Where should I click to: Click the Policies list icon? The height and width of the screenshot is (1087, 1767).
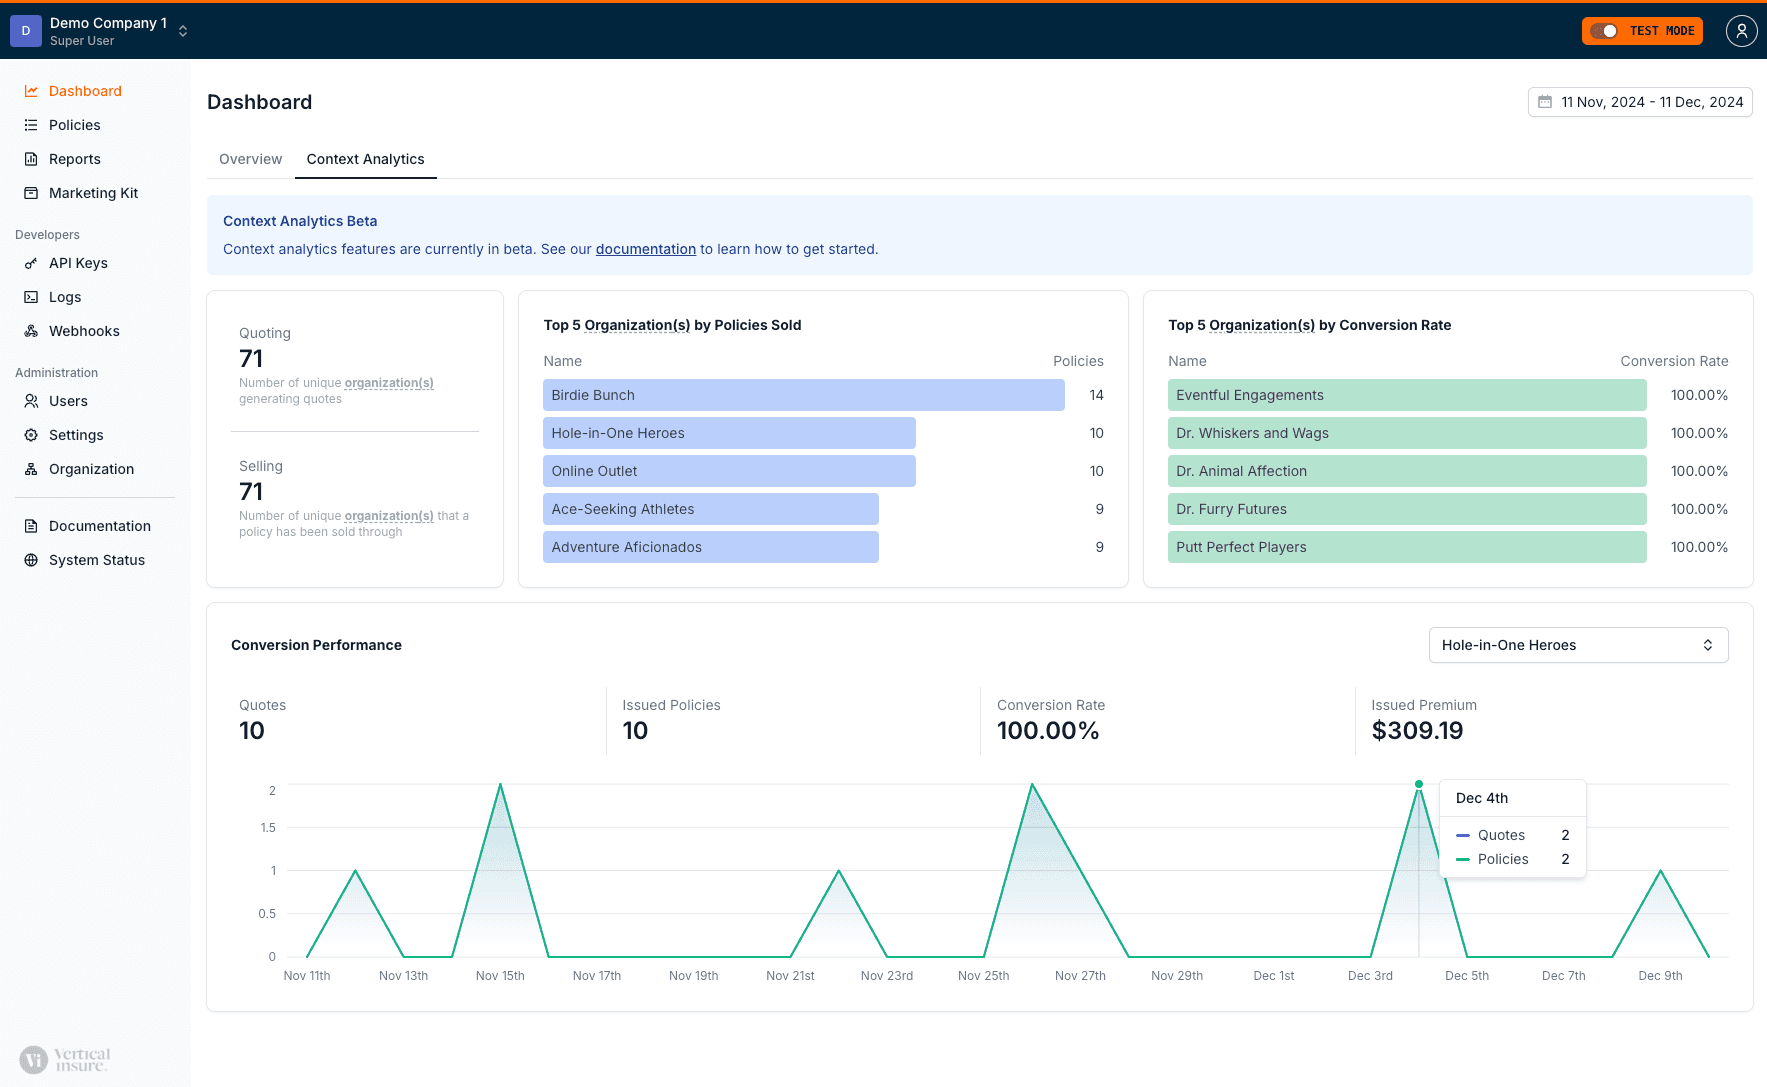coord(31,125)
